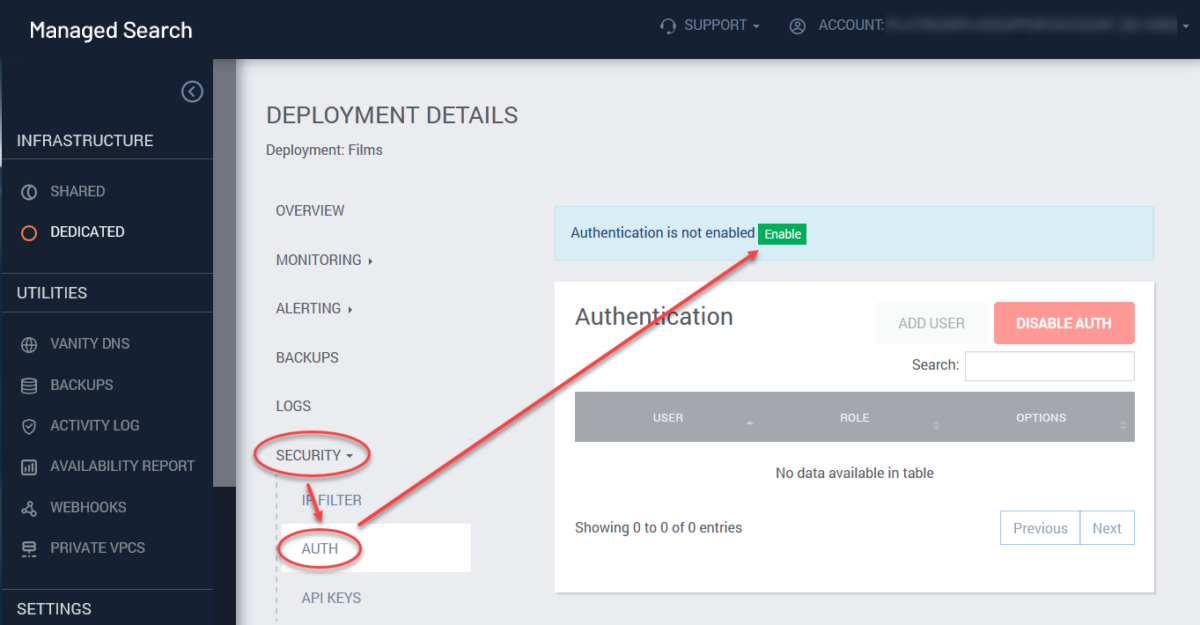Select the Webhooks icon
Image resolution: width=1200 pixels, height=625 pixels.
tap(28, 507)
